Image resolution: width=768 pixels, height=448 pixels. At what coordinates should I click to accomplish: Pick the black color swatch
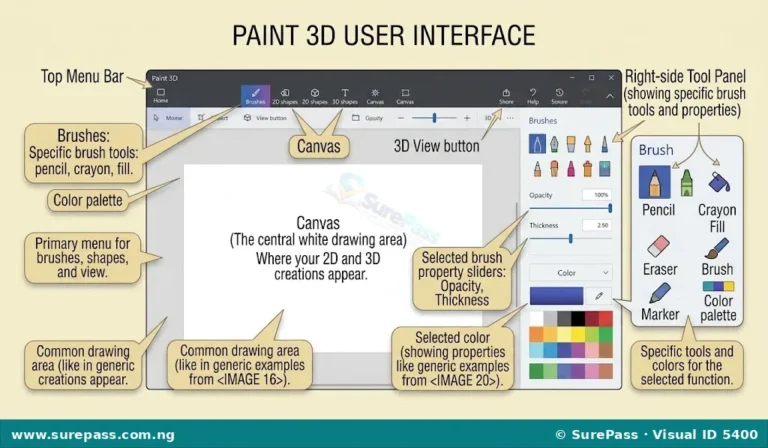[x=578, y=318]
